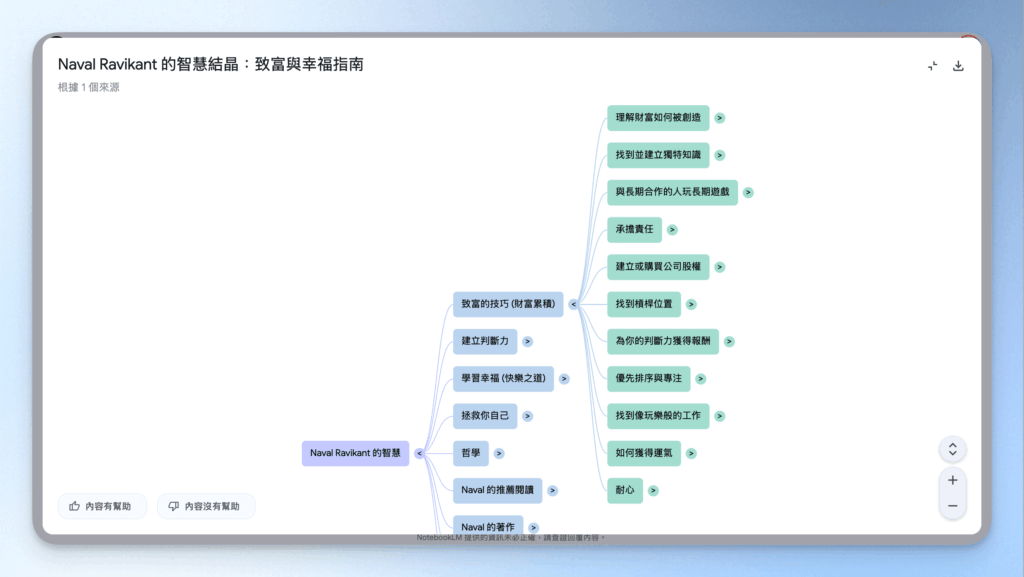This screenshot has width=1024, height=577.
Task: Mark content as not helpful 內容沒有幫助
Action: click(206, 507)
